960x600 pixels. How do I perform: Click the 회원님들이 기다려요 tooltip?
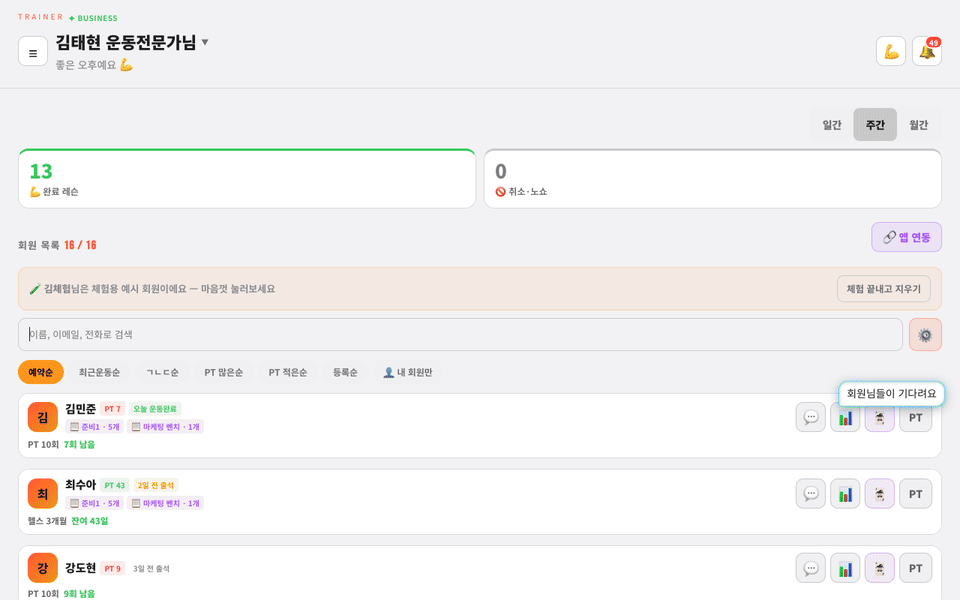click(891, 394)
